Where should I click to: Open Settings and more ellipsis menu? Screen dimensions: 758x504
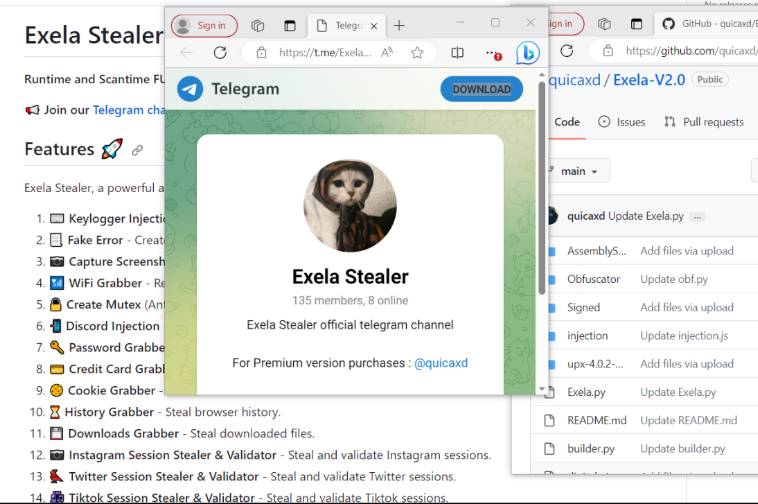pos(492,52)
